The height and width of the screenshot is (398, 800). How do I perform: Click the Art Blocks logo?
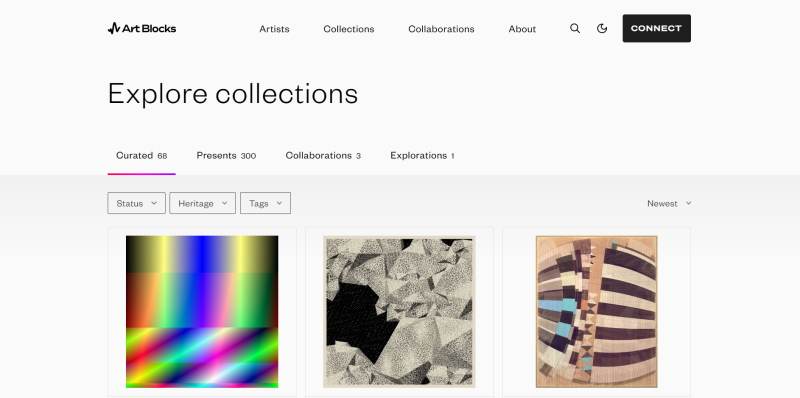[x=142, y=29]
